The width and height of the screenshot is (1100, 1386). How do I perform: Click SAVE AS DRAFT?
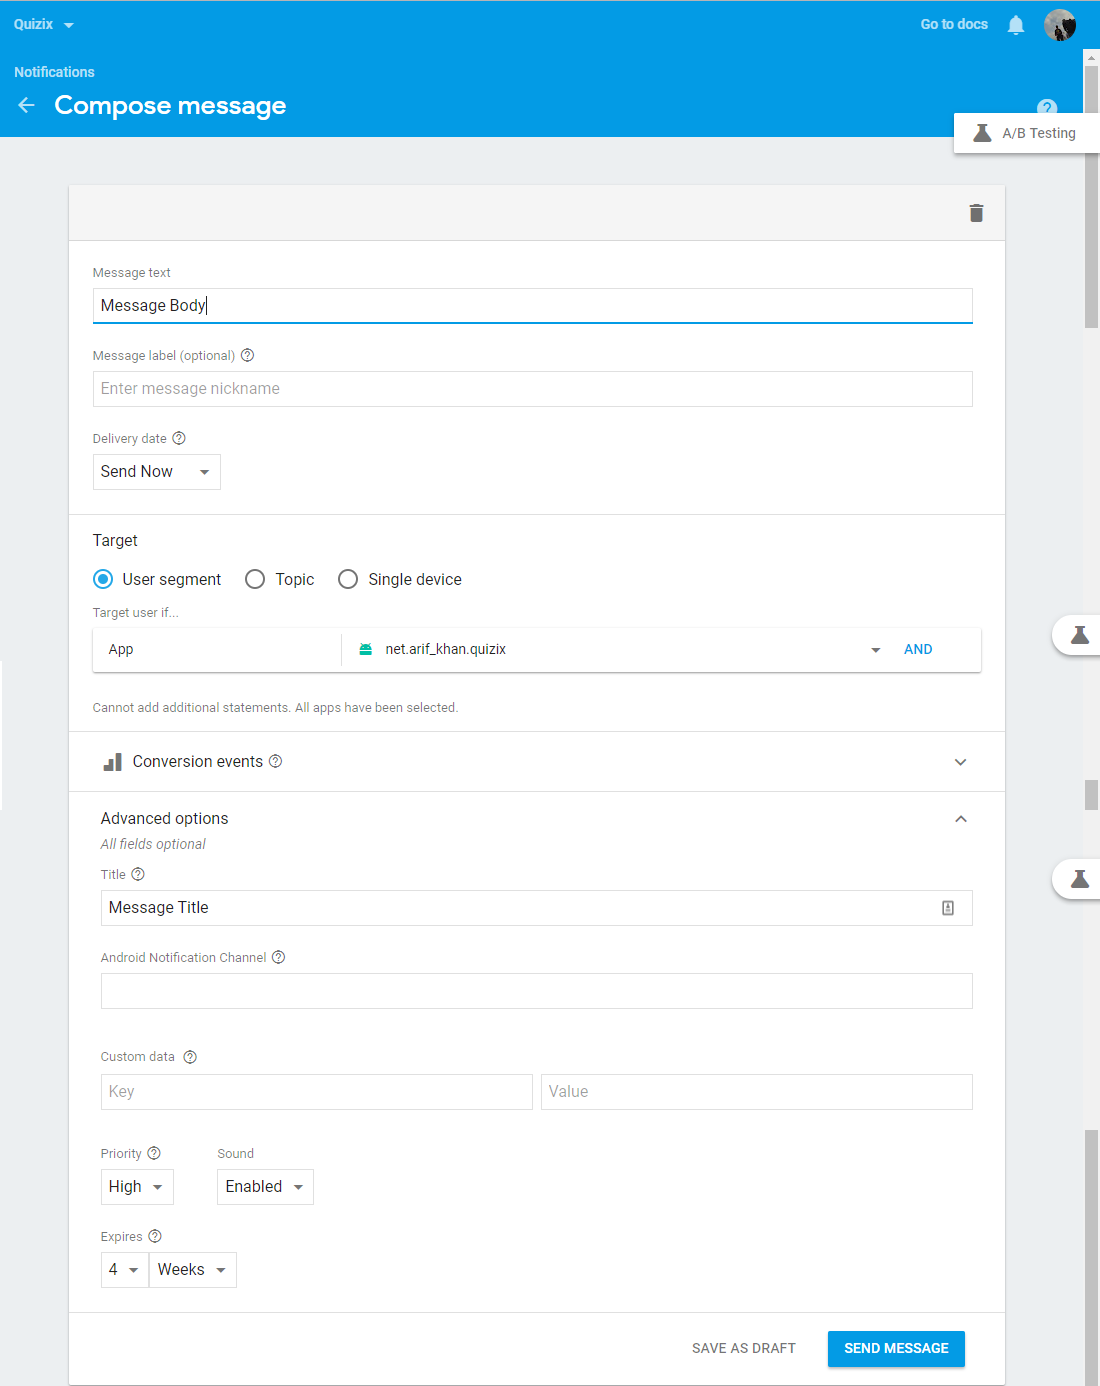[743, 1348]
